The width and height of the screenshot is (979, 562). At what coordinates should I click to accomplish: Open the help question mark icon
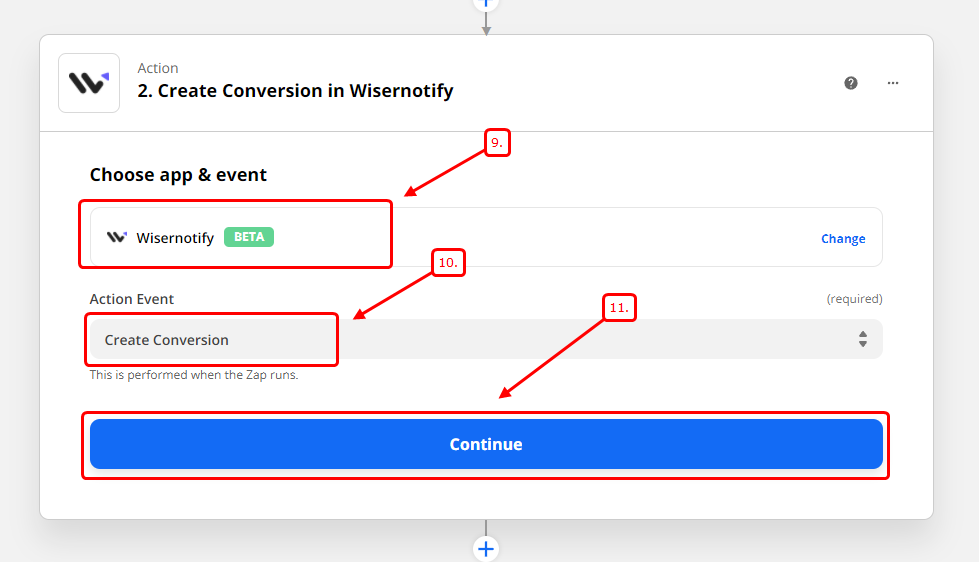851,83
